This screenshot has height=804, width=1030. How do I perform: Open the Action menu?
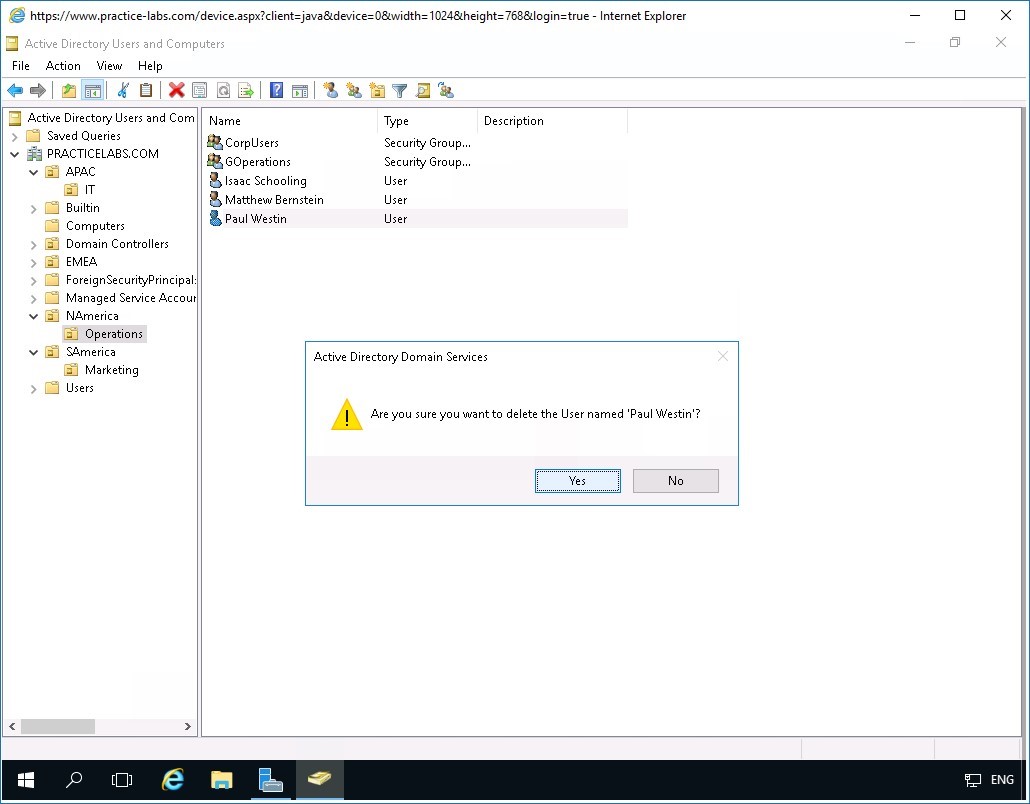pos(63,66)
